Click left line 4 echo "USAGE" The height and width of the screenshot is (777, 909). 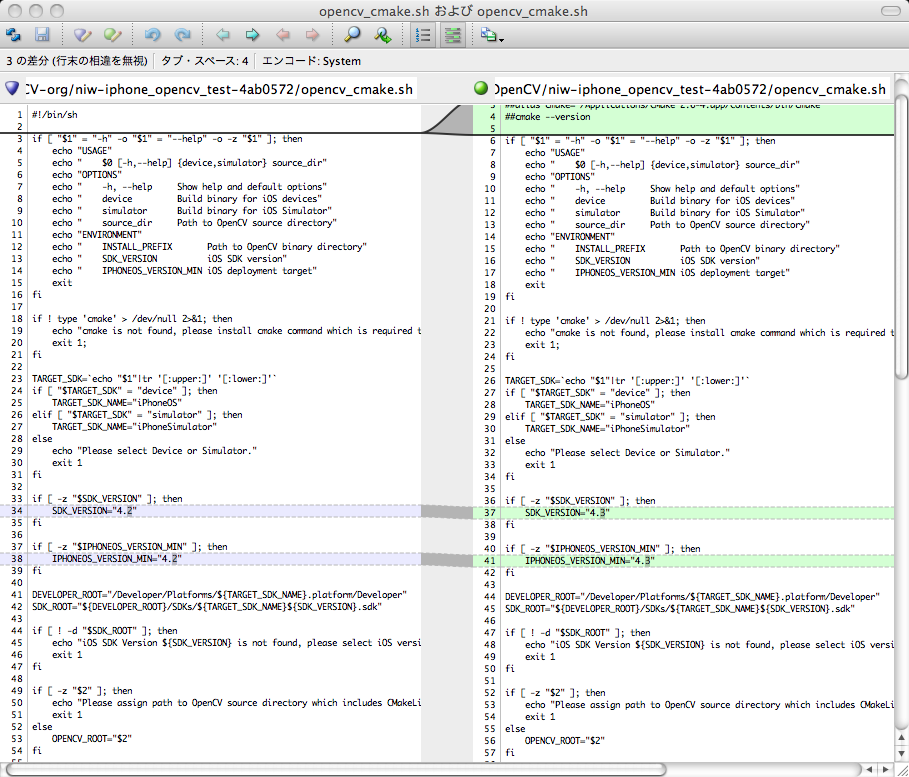[81, 151]
